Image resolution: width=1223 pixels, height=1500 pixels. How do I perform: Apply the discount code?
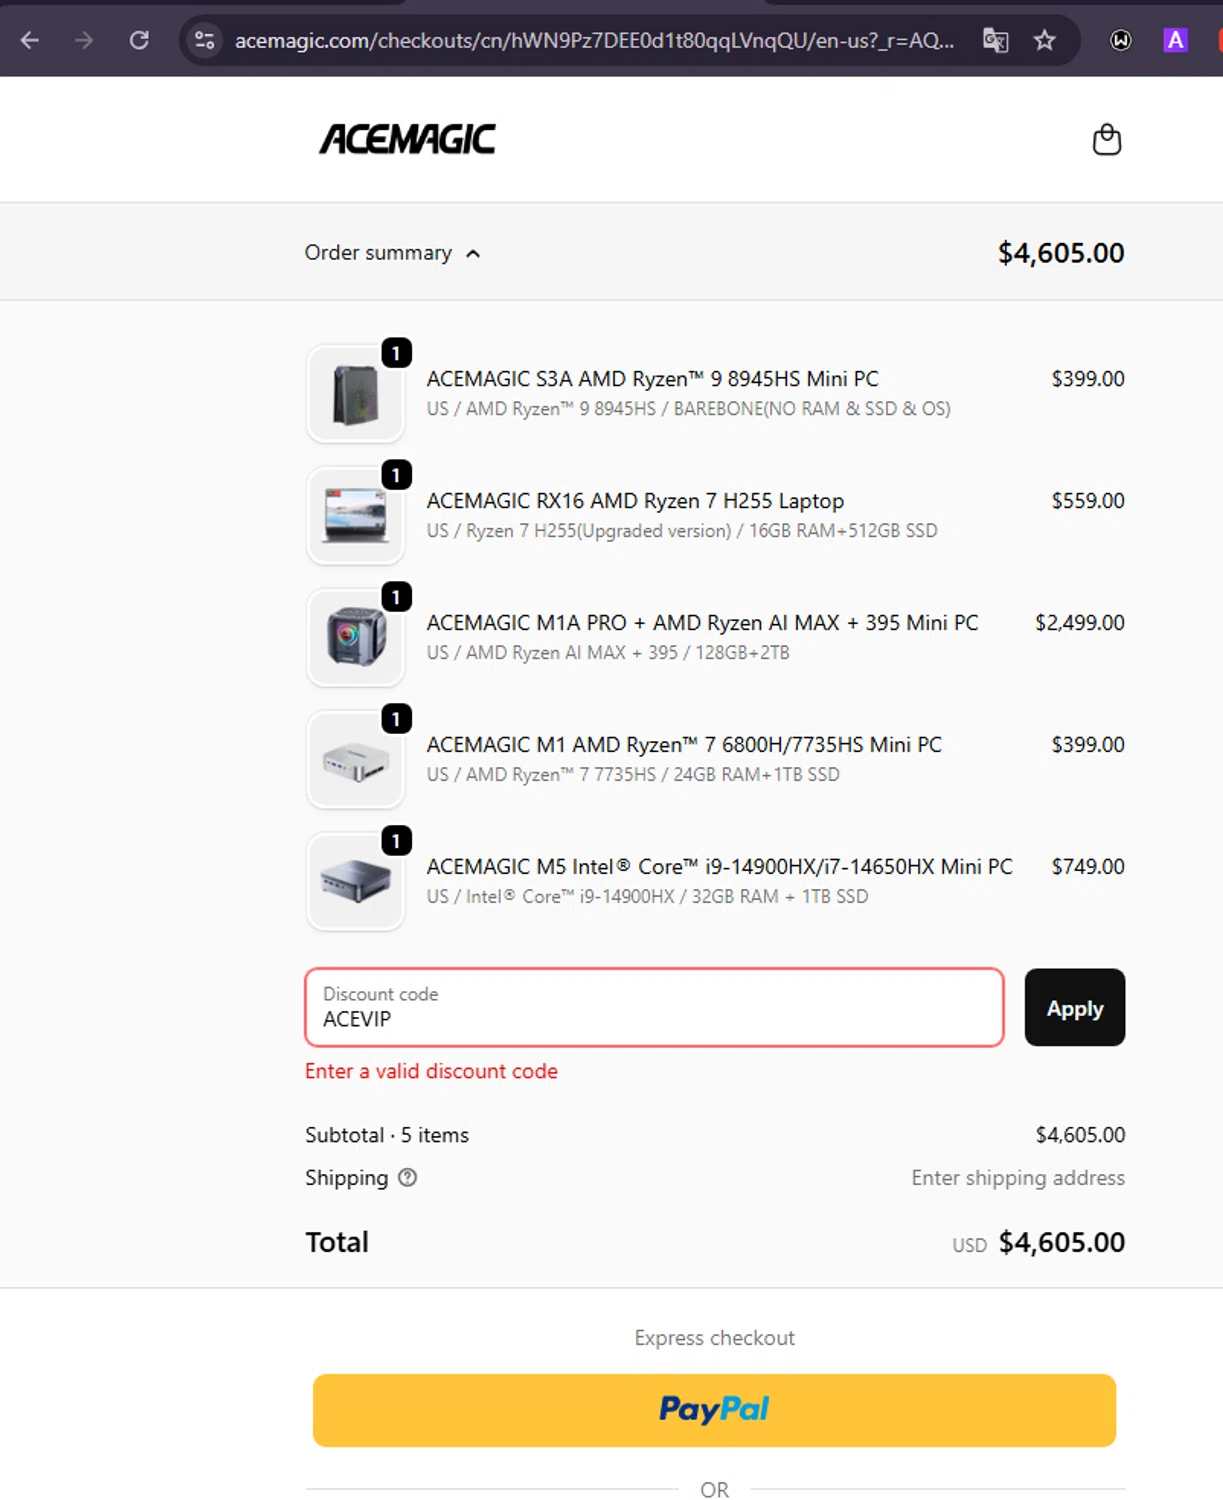(1074, 1008)
